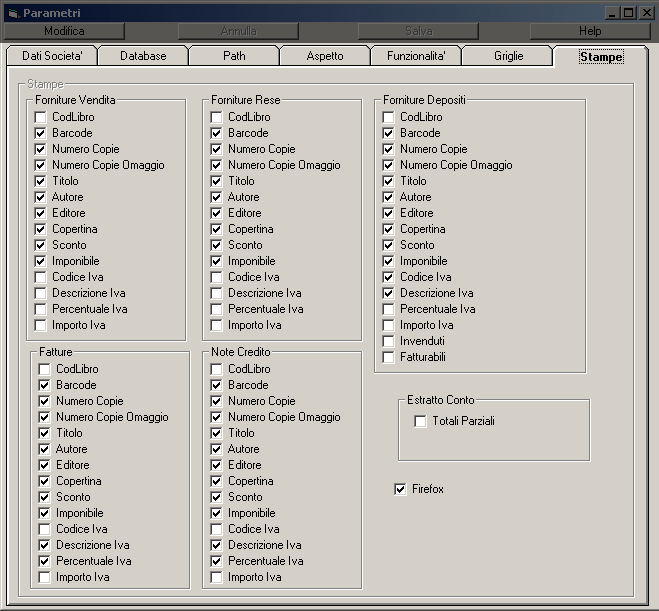Enable CodLibro in Forniture Vendita
This screenshot has width=659, height=611.
40,117
